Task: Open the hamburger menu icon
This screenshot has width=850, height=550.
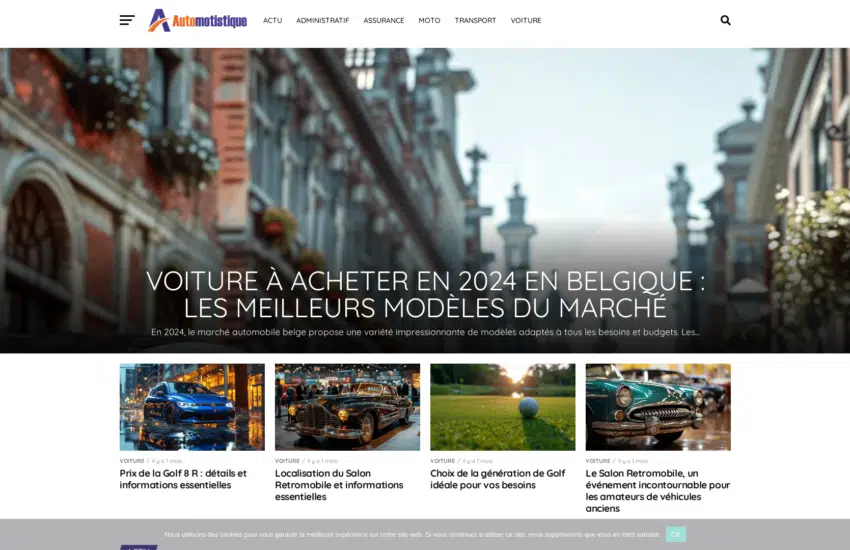Action: tap(127, 20)
